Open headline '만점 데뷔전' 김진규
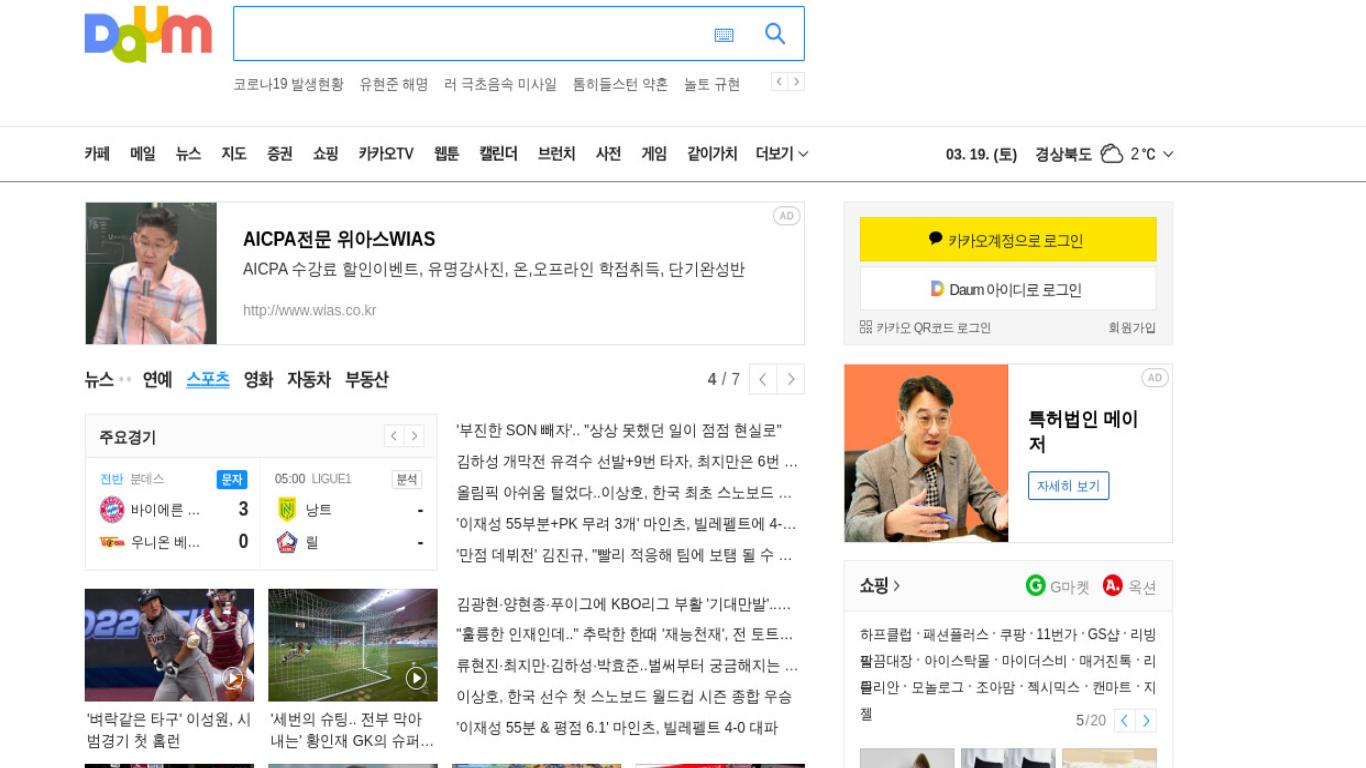The height and width of the screenshot is (768, 1366). click(624, 555)
